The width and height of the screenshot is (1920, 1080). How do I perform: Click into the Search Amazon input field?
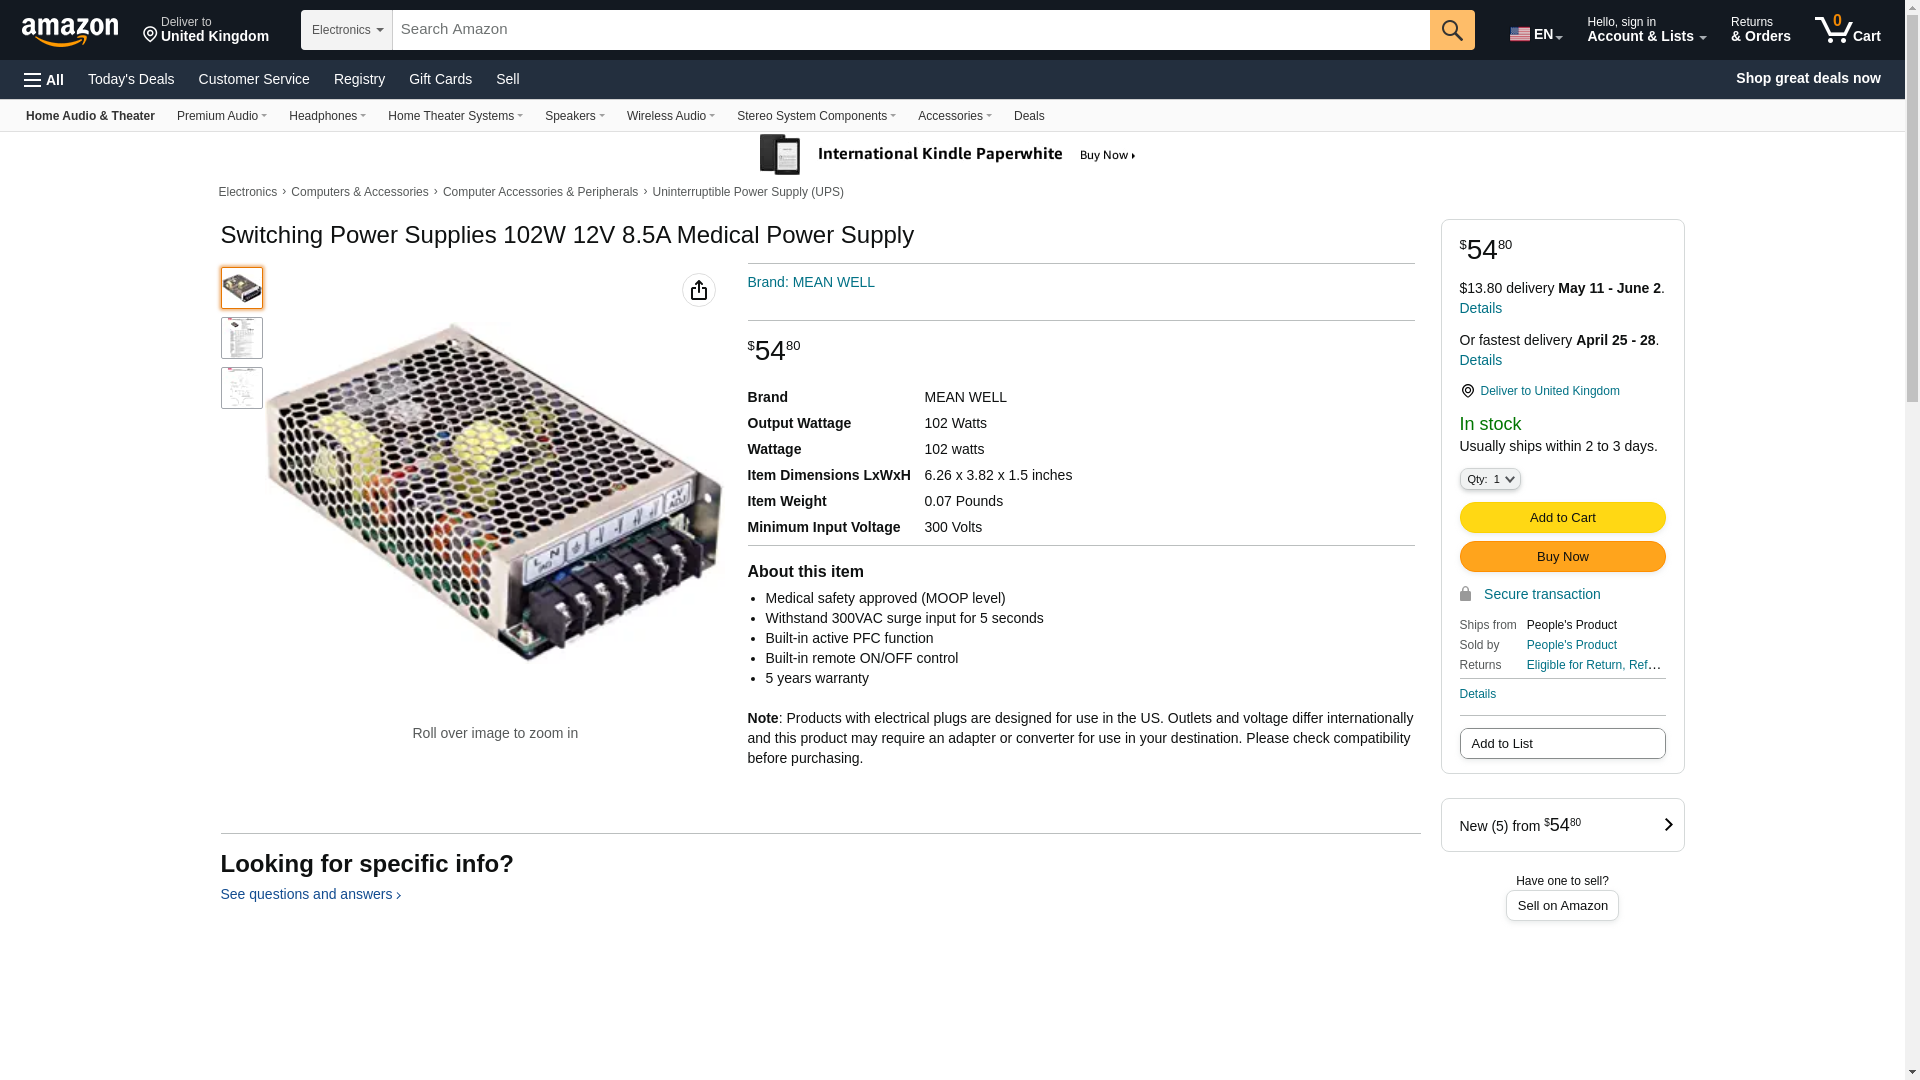pyautogui.click(x=910, y=30)
